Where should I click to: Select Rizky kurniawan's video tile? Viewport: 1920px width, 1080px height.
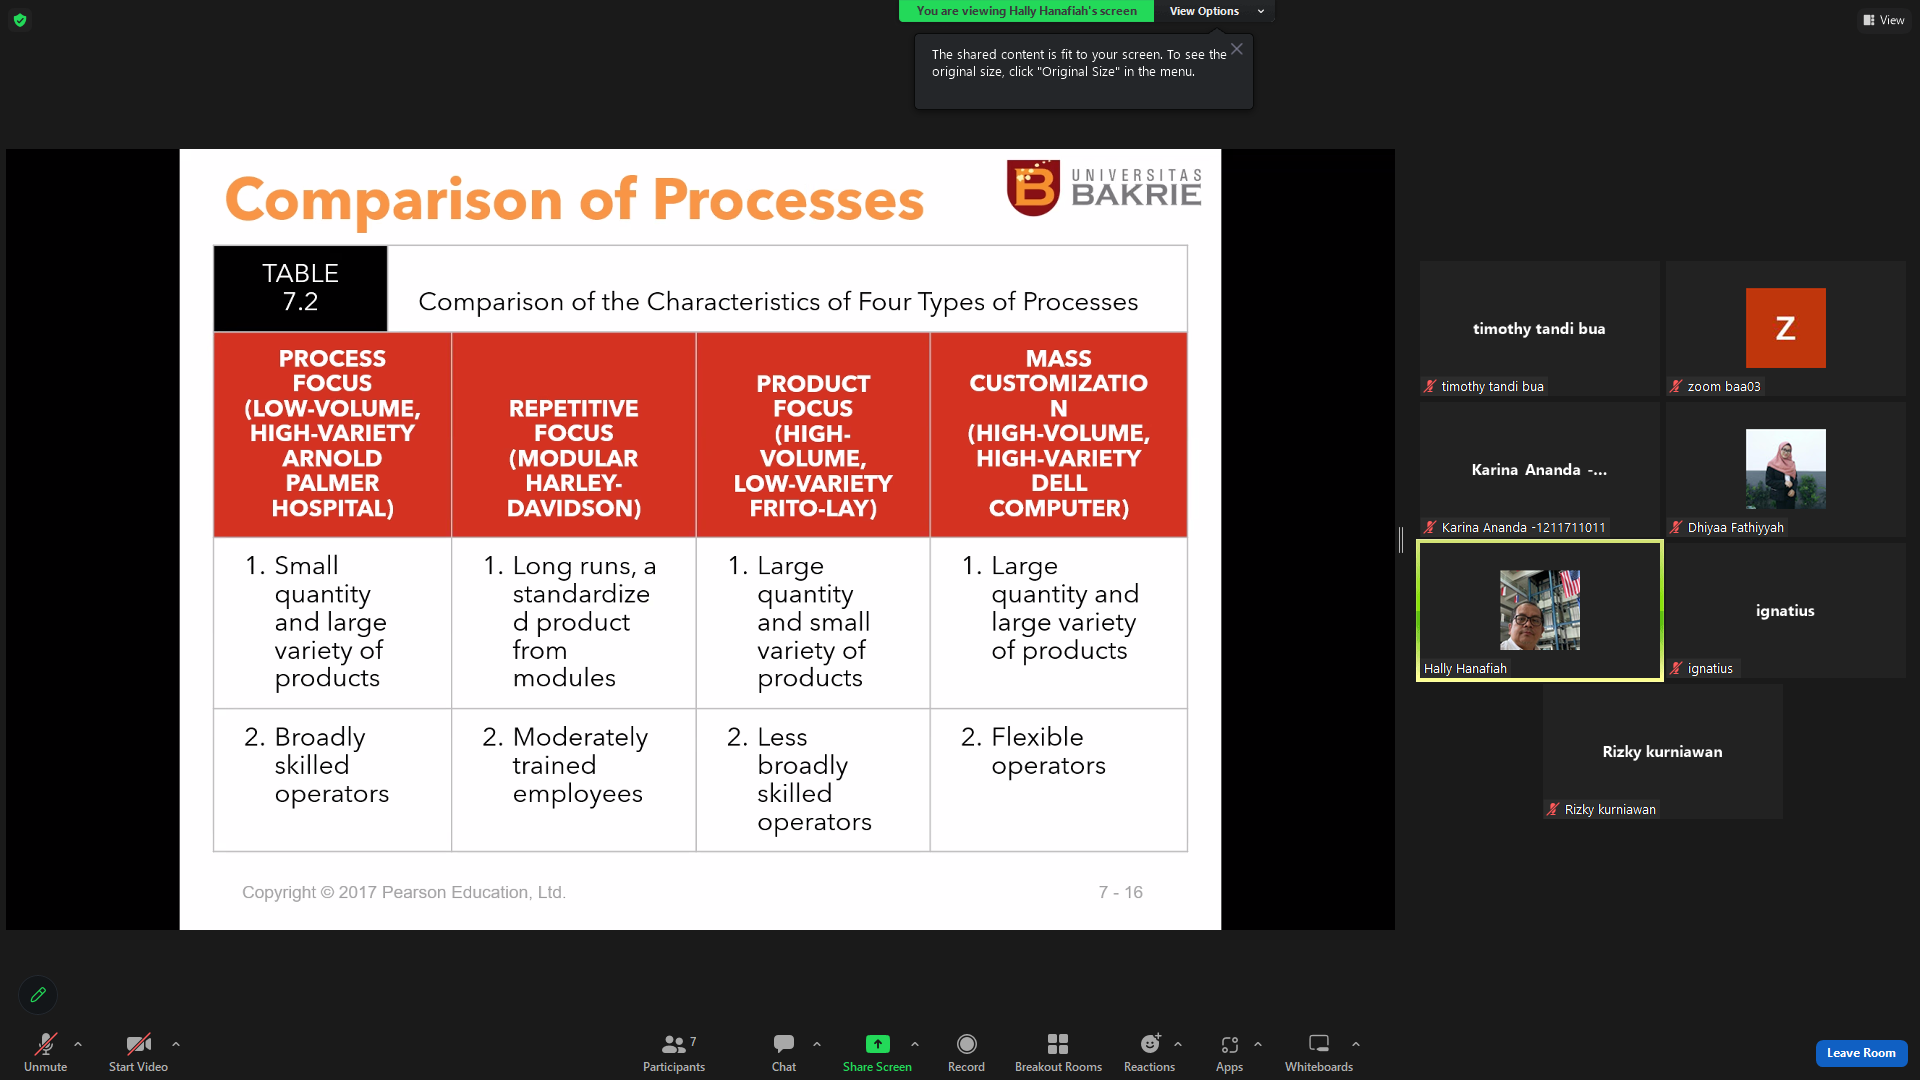point(1662,752)
